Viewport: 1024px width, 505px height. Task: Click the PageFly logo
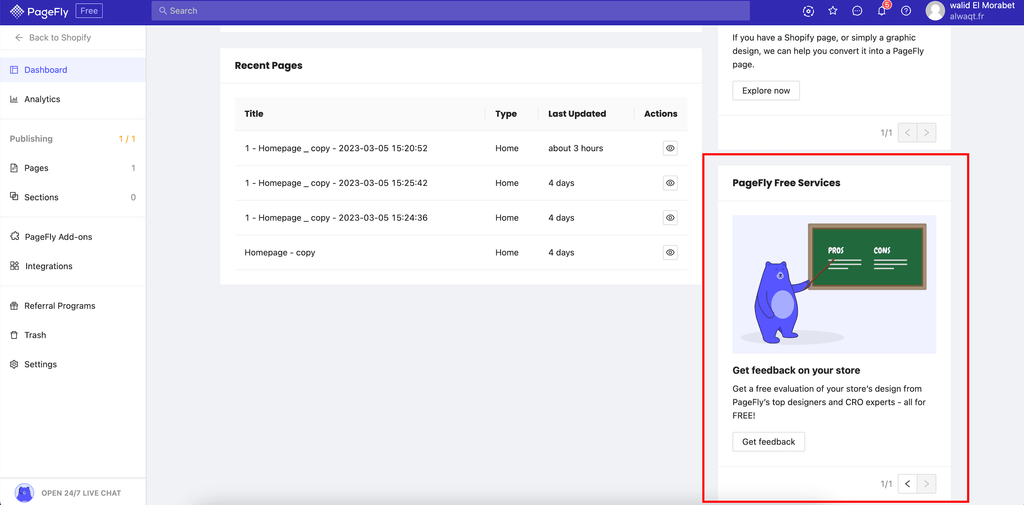click(40, 11)
